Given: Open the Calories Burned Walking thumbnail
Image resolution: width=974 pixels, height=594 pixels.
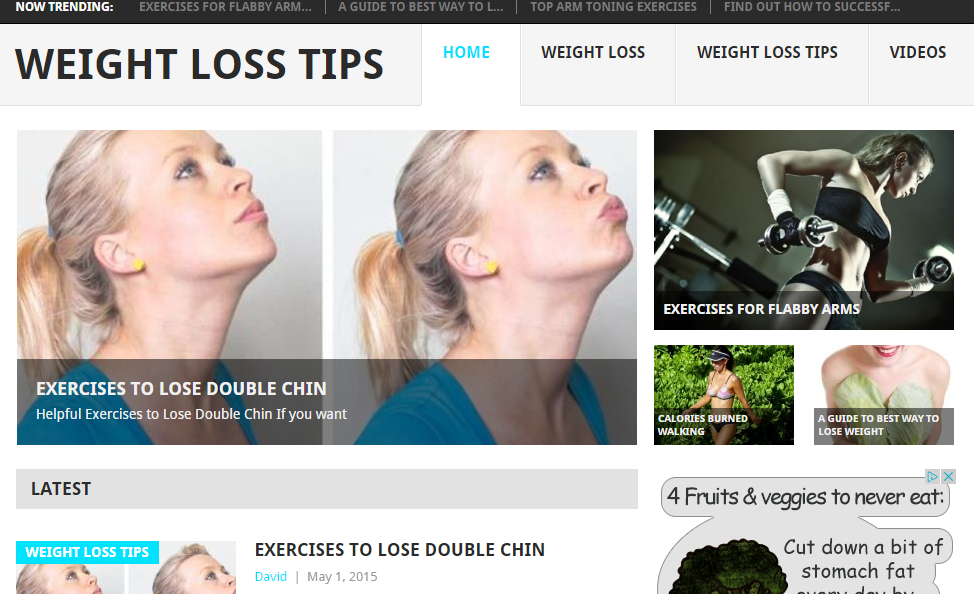Looking at the screenshot, I should (x=724, y=395).
